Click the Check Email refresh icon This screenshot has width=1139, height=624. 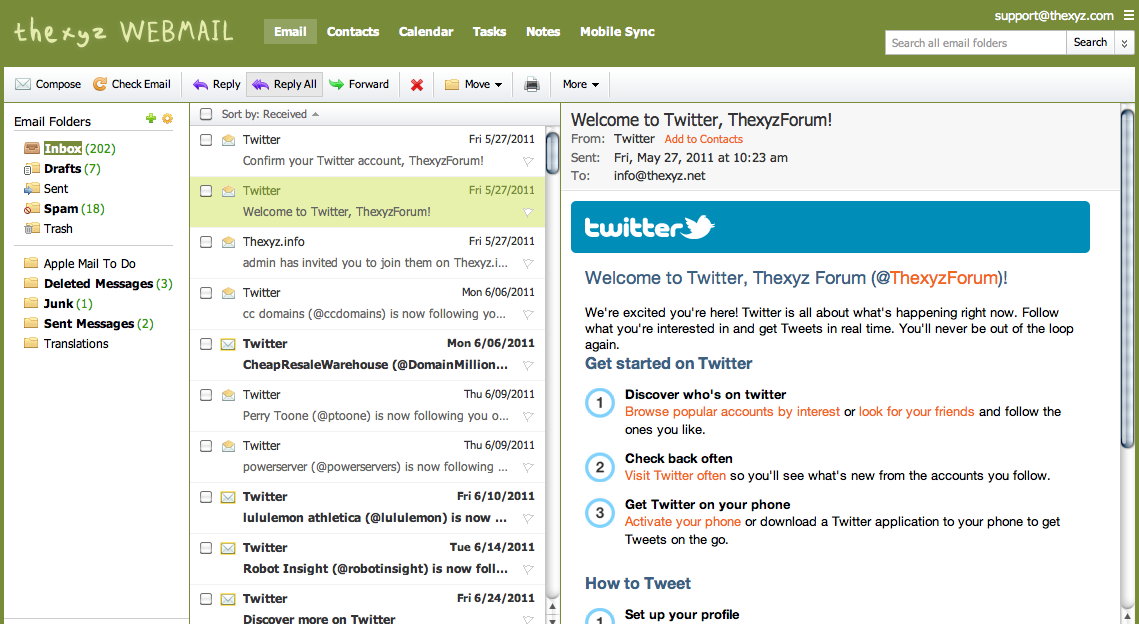pos(100,84)
